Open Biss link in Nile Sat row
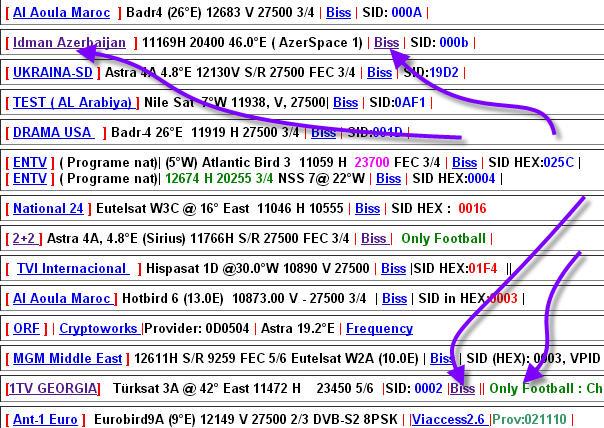The height and width of the screenshot is (428, 604). (346, 102)
